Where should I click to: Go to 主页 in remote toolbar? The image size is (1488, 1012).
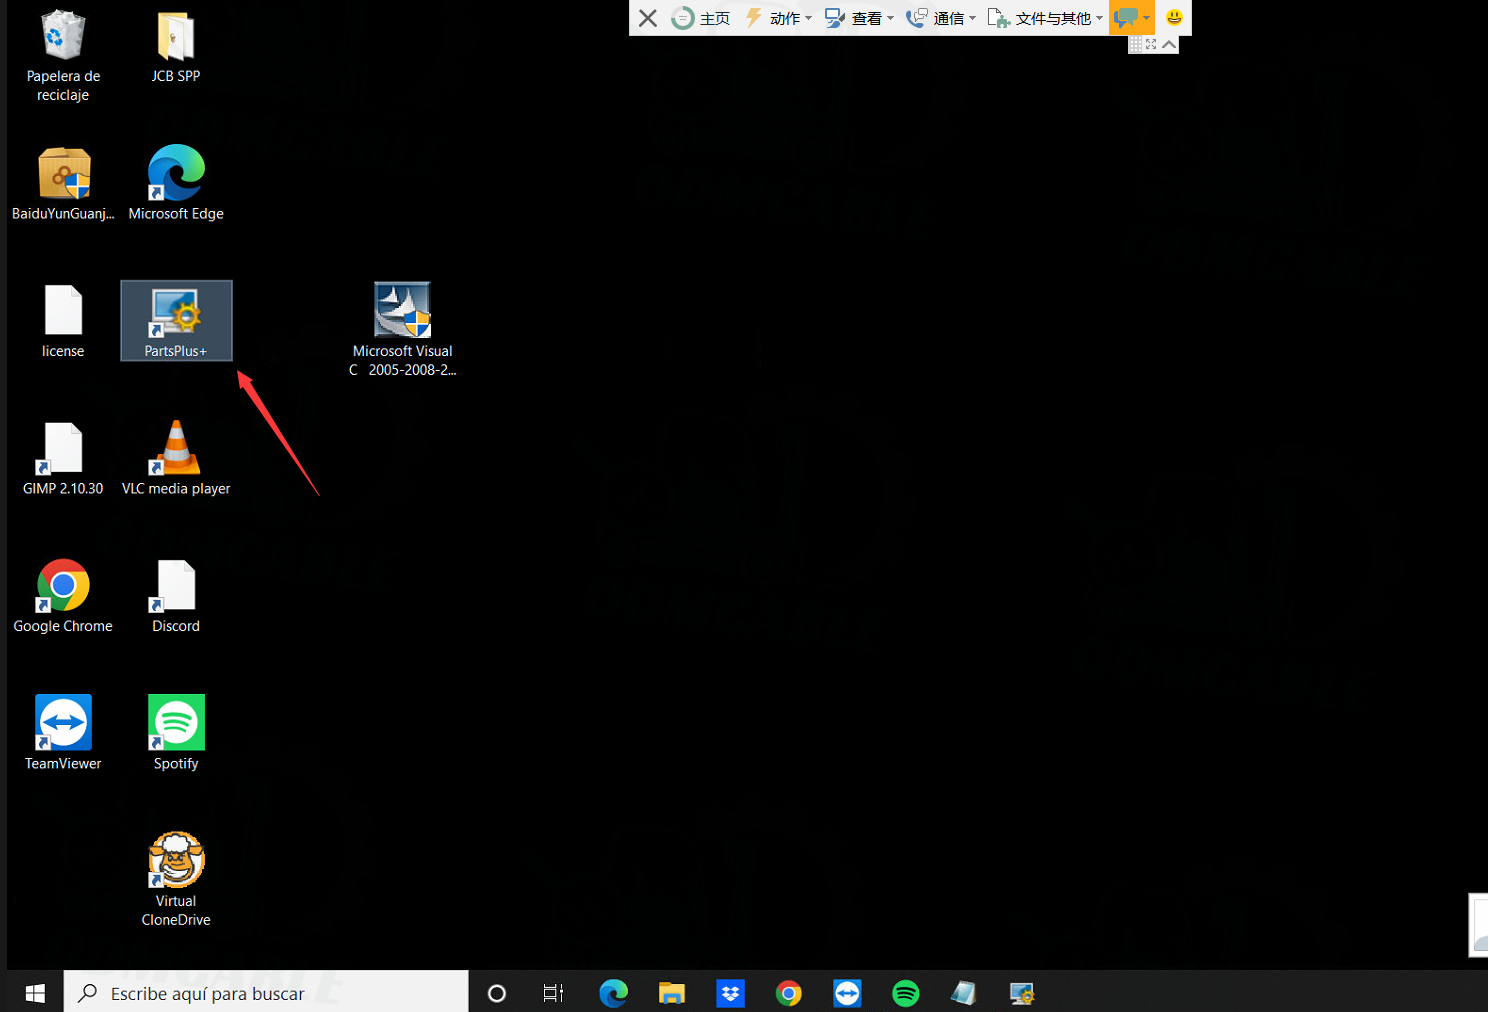[701, 18]
